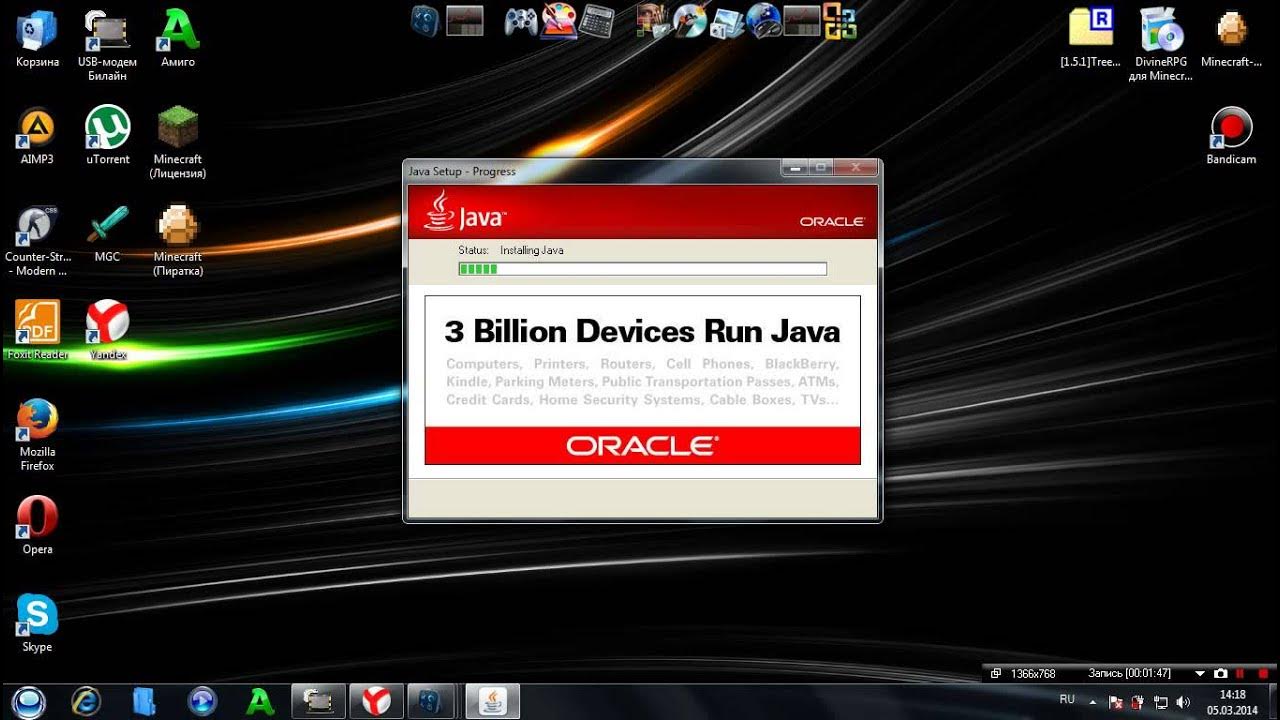Select the [1.5.1]Tree... folder icon
The width and height of the screenshot is (1280, 720).
(1090, 38)
